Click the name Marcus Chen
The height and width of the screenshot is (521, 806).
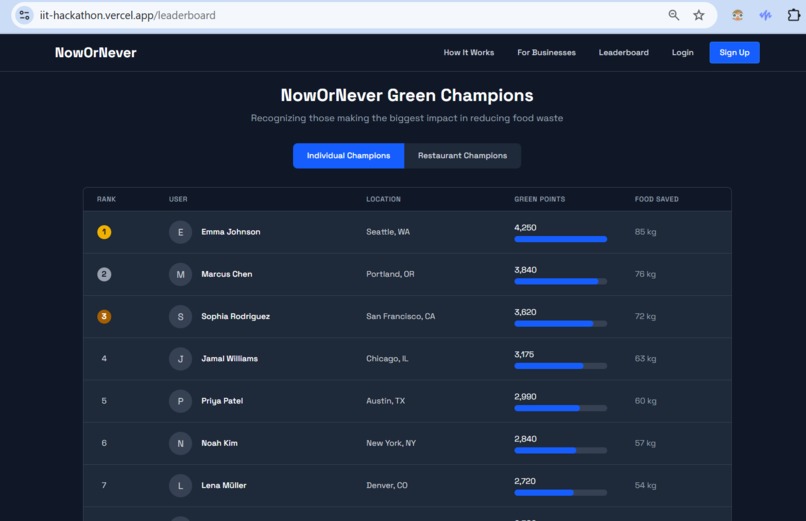point(227,274)
